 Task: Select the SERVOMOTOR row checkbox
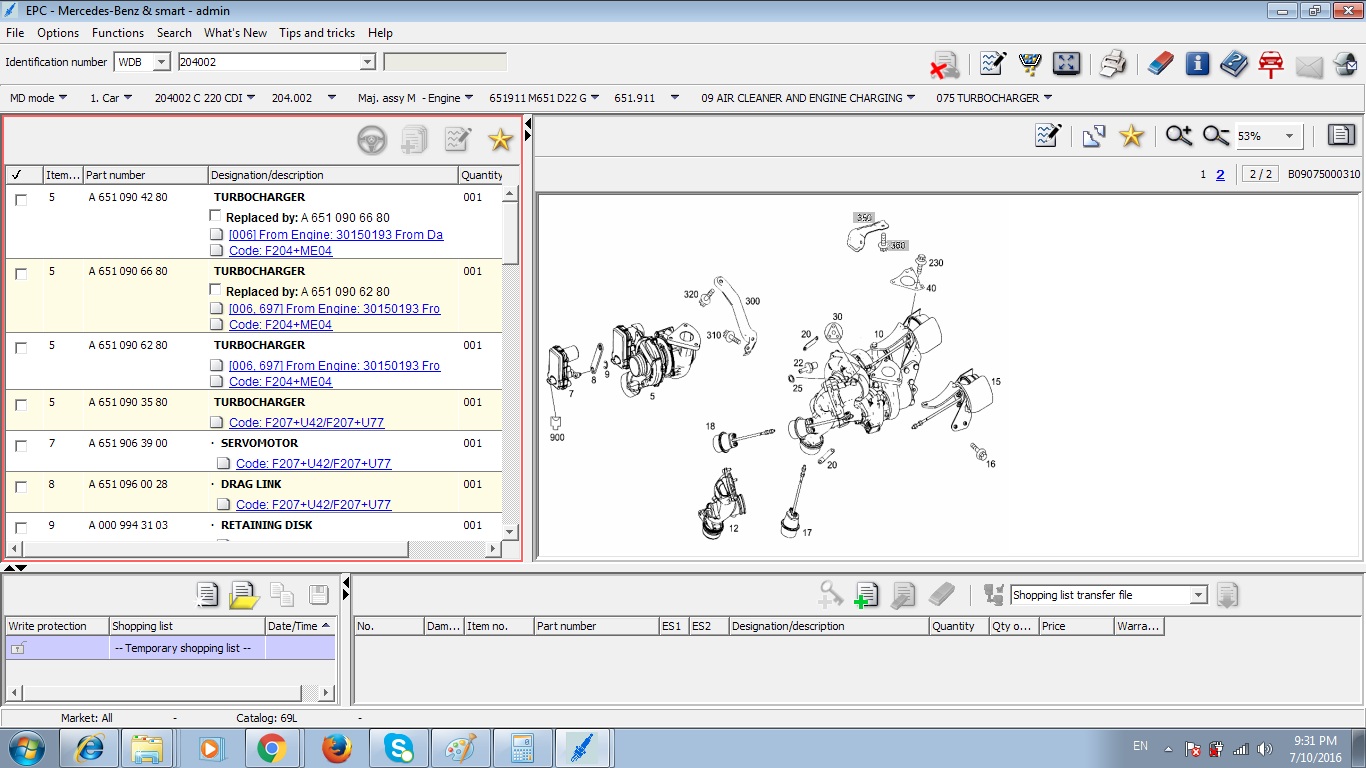(21, 446)
